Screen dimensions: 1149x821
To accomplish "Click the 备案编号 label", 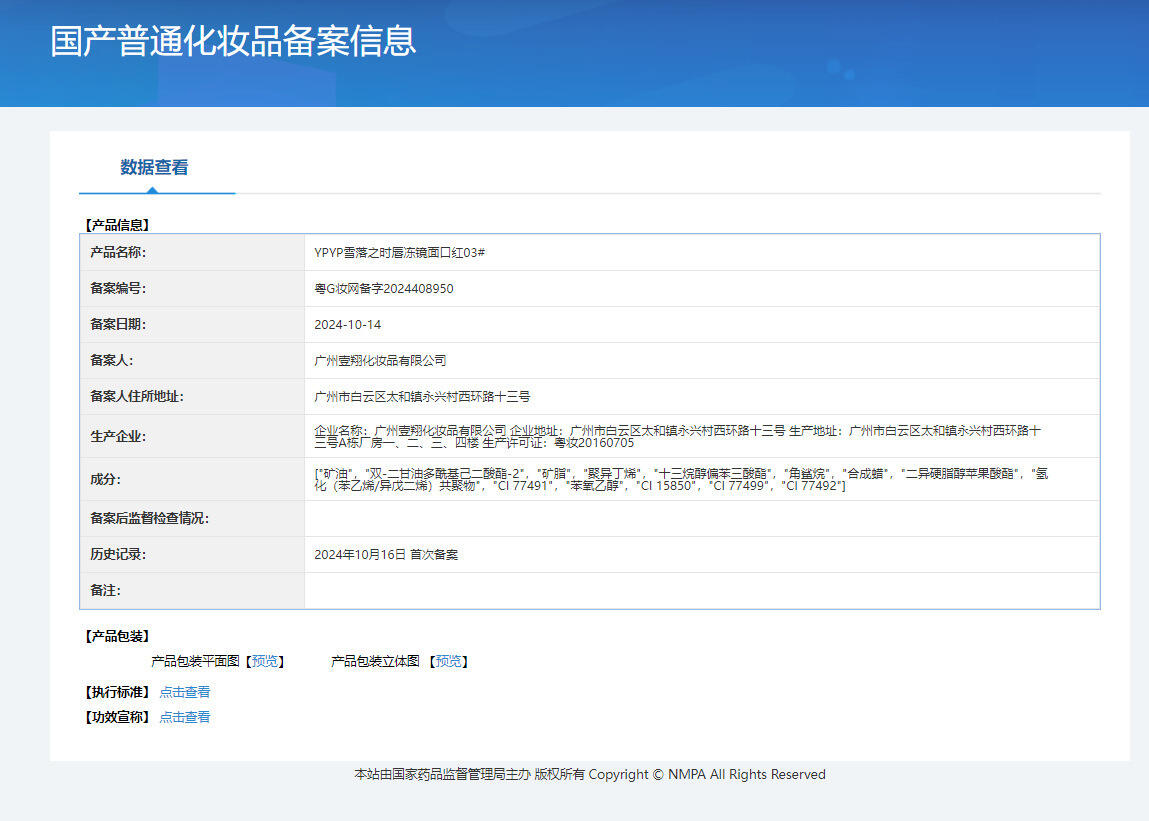I will click(x=118, y=288).
